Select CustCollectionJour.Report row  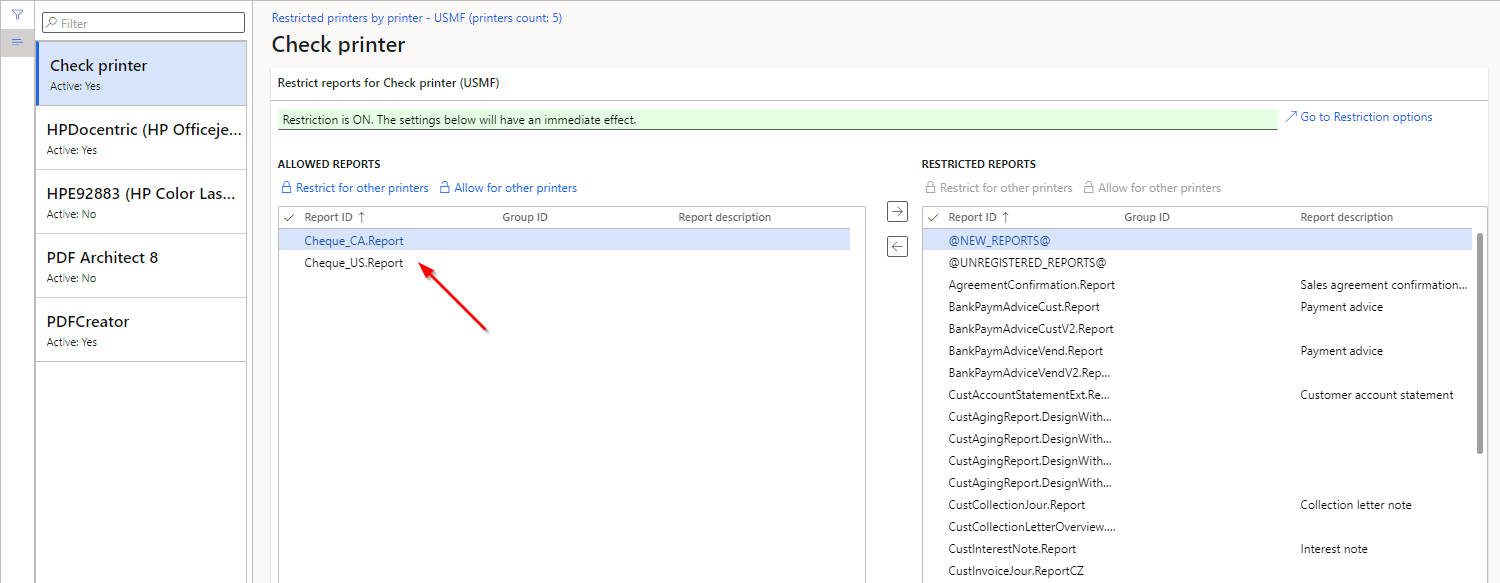(x=1198, y=505)
